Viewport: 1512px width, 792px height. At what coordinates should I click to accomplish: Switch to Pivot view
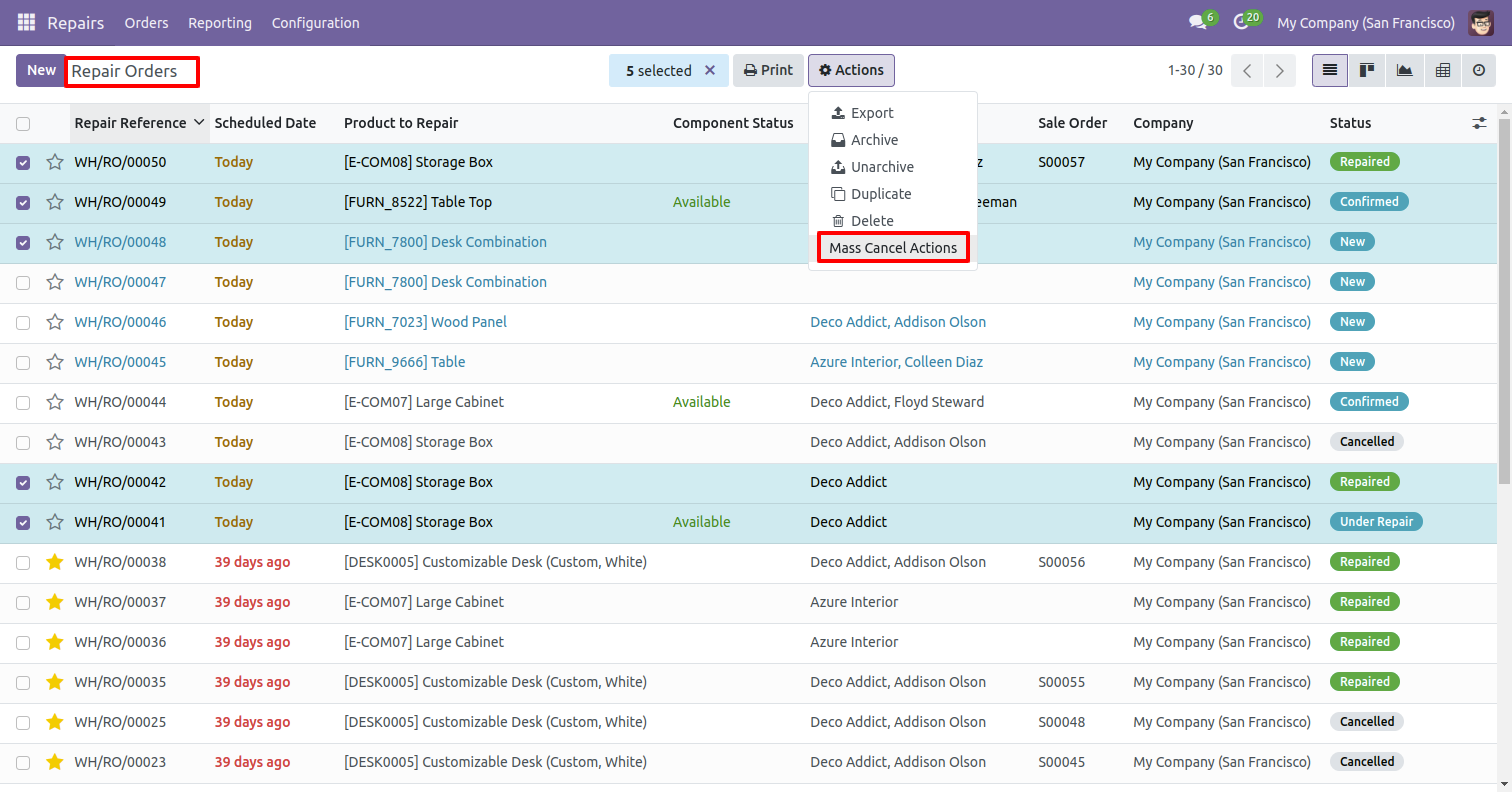(x=1442, y=70)
